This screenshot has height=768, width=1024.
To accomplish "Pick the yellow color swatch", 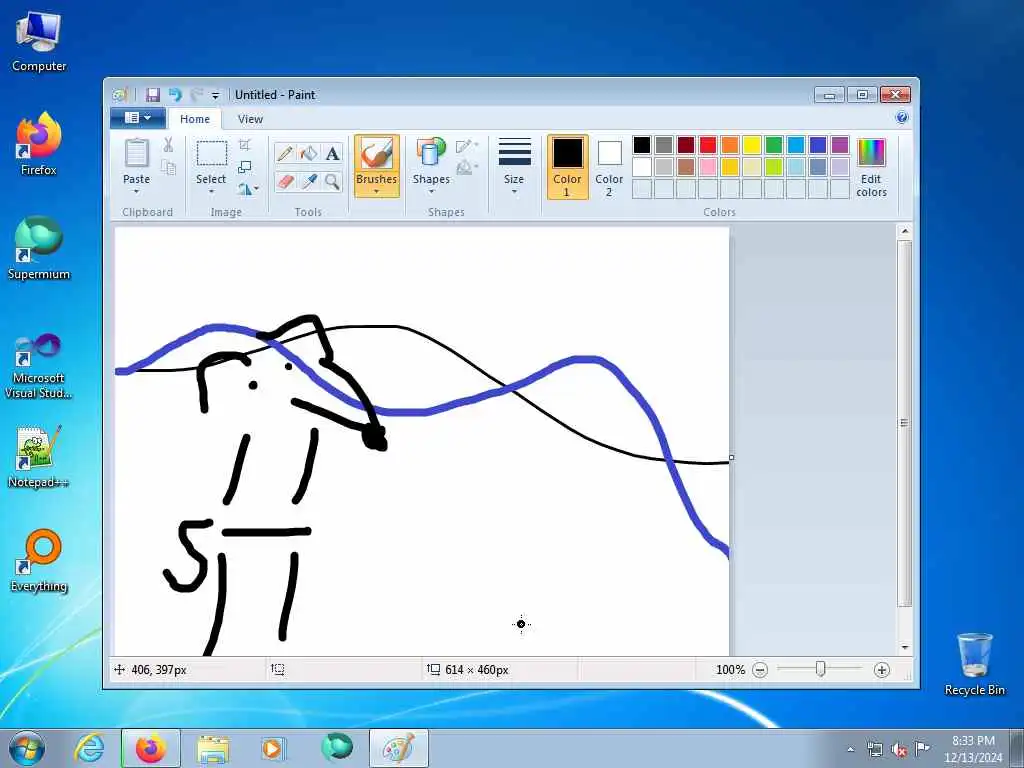I will pyautogui.click(x=752, y=145).
